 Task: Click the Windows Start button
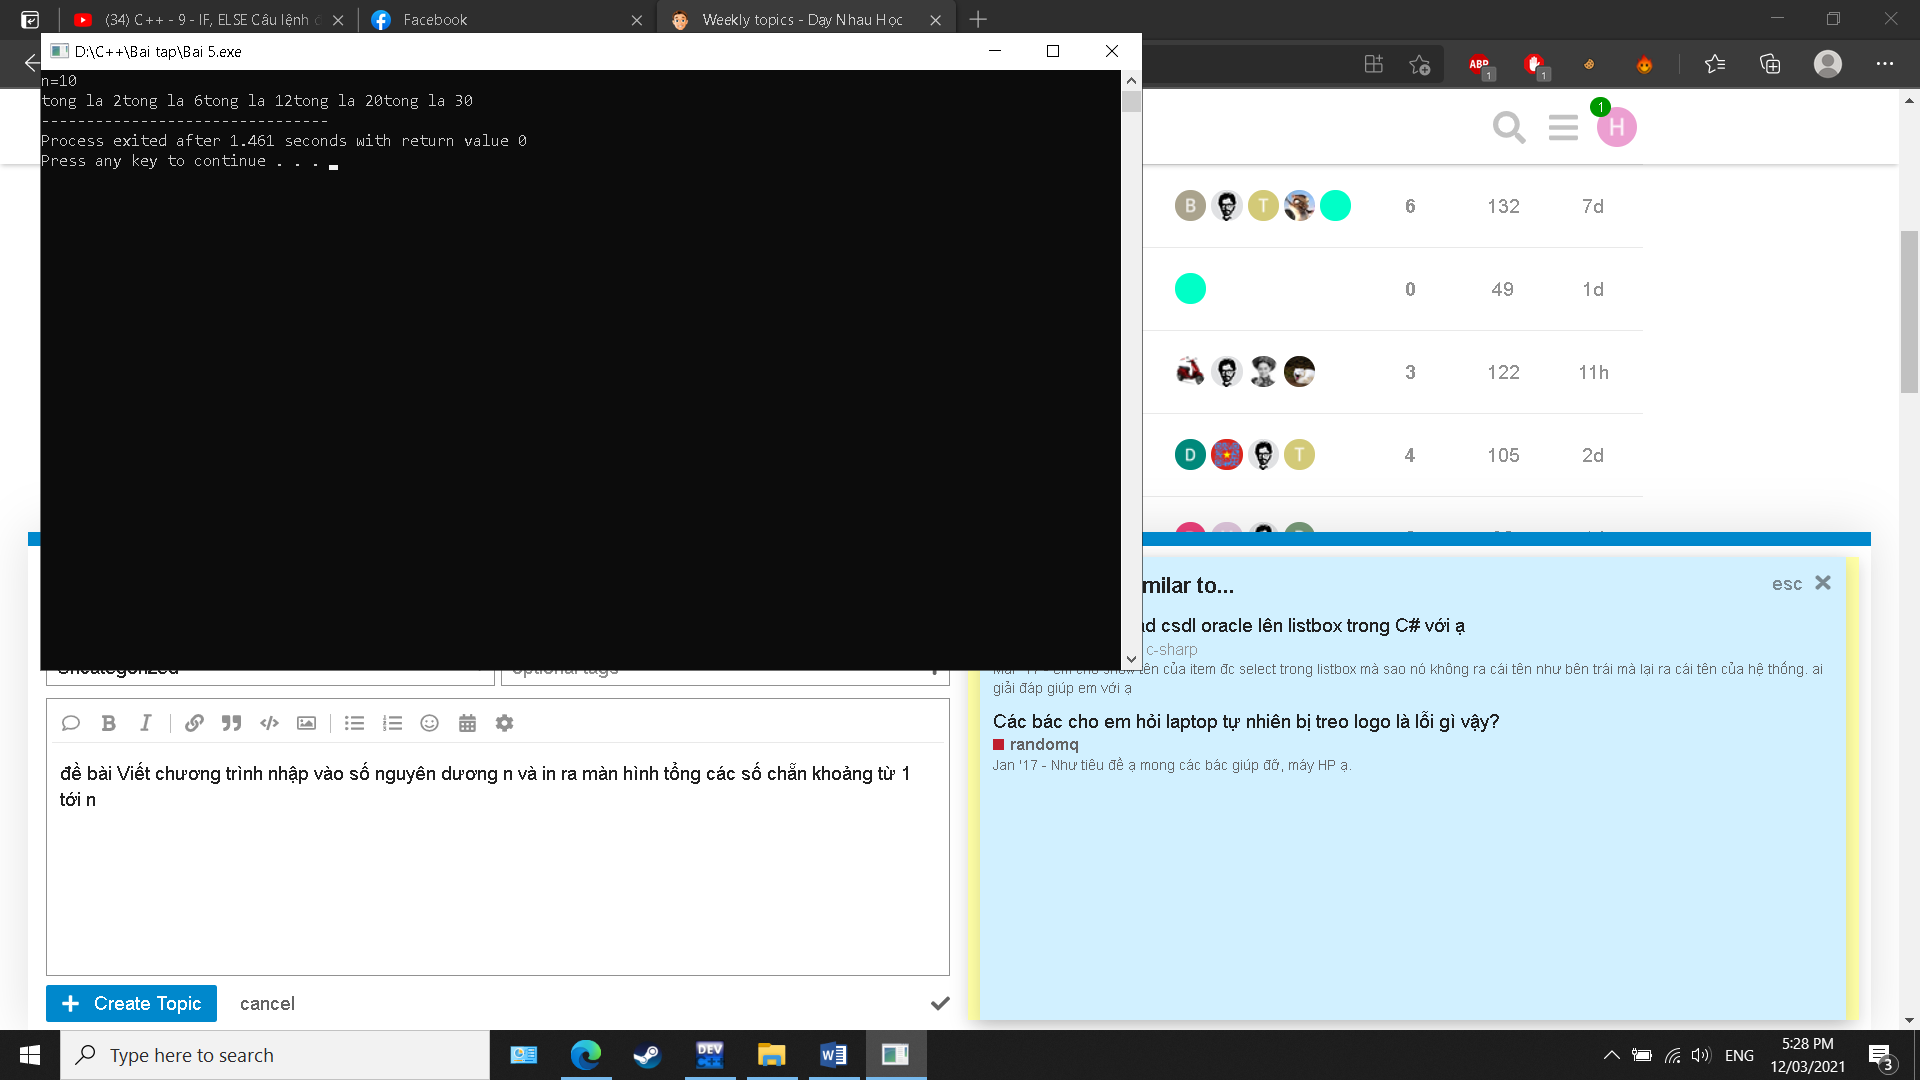point(30,1055)
